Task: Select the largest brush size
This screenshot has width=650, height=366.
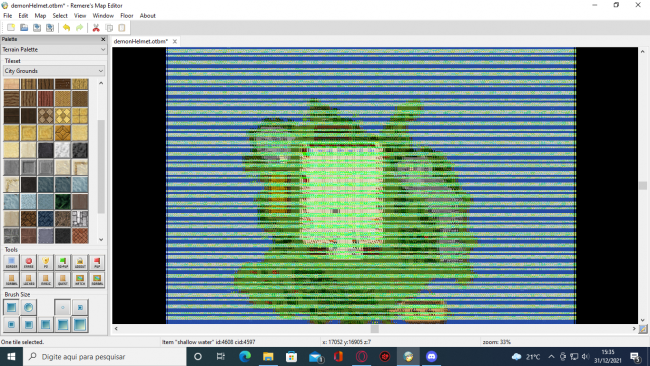Action: tap(80, 324)
